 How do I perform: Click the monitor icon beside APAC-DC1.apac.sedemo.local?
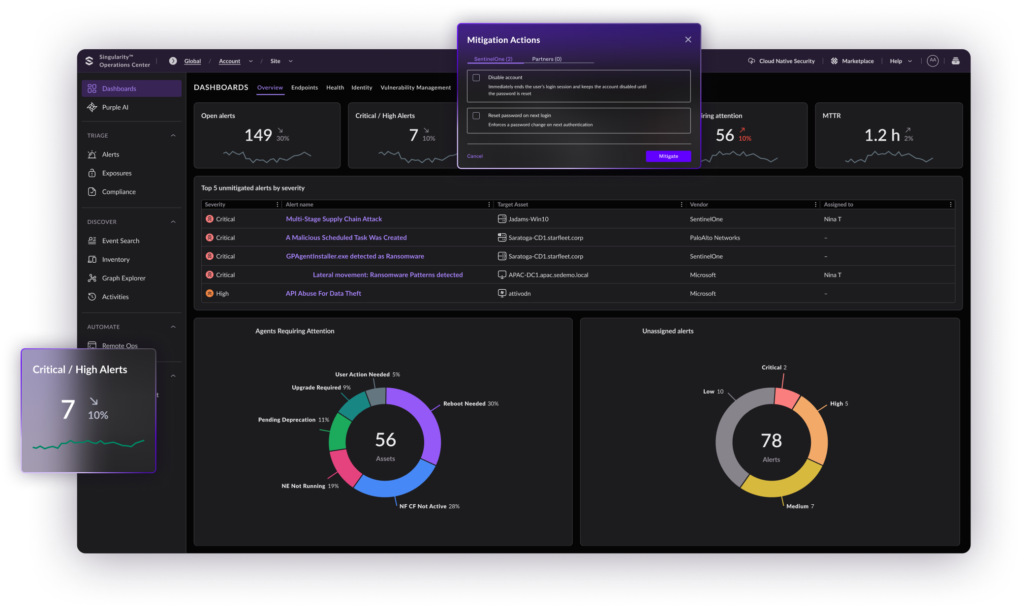(502, 275)
